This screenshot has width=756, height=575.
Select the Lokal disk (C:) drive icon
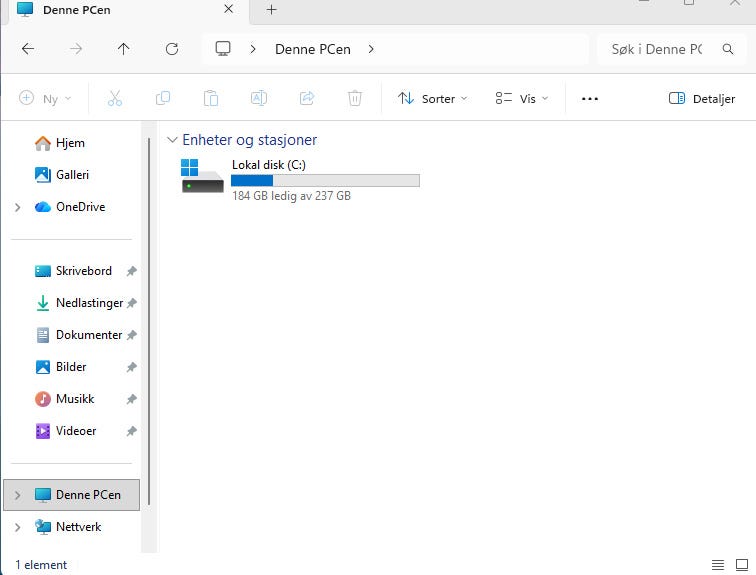tap(202, 176)
